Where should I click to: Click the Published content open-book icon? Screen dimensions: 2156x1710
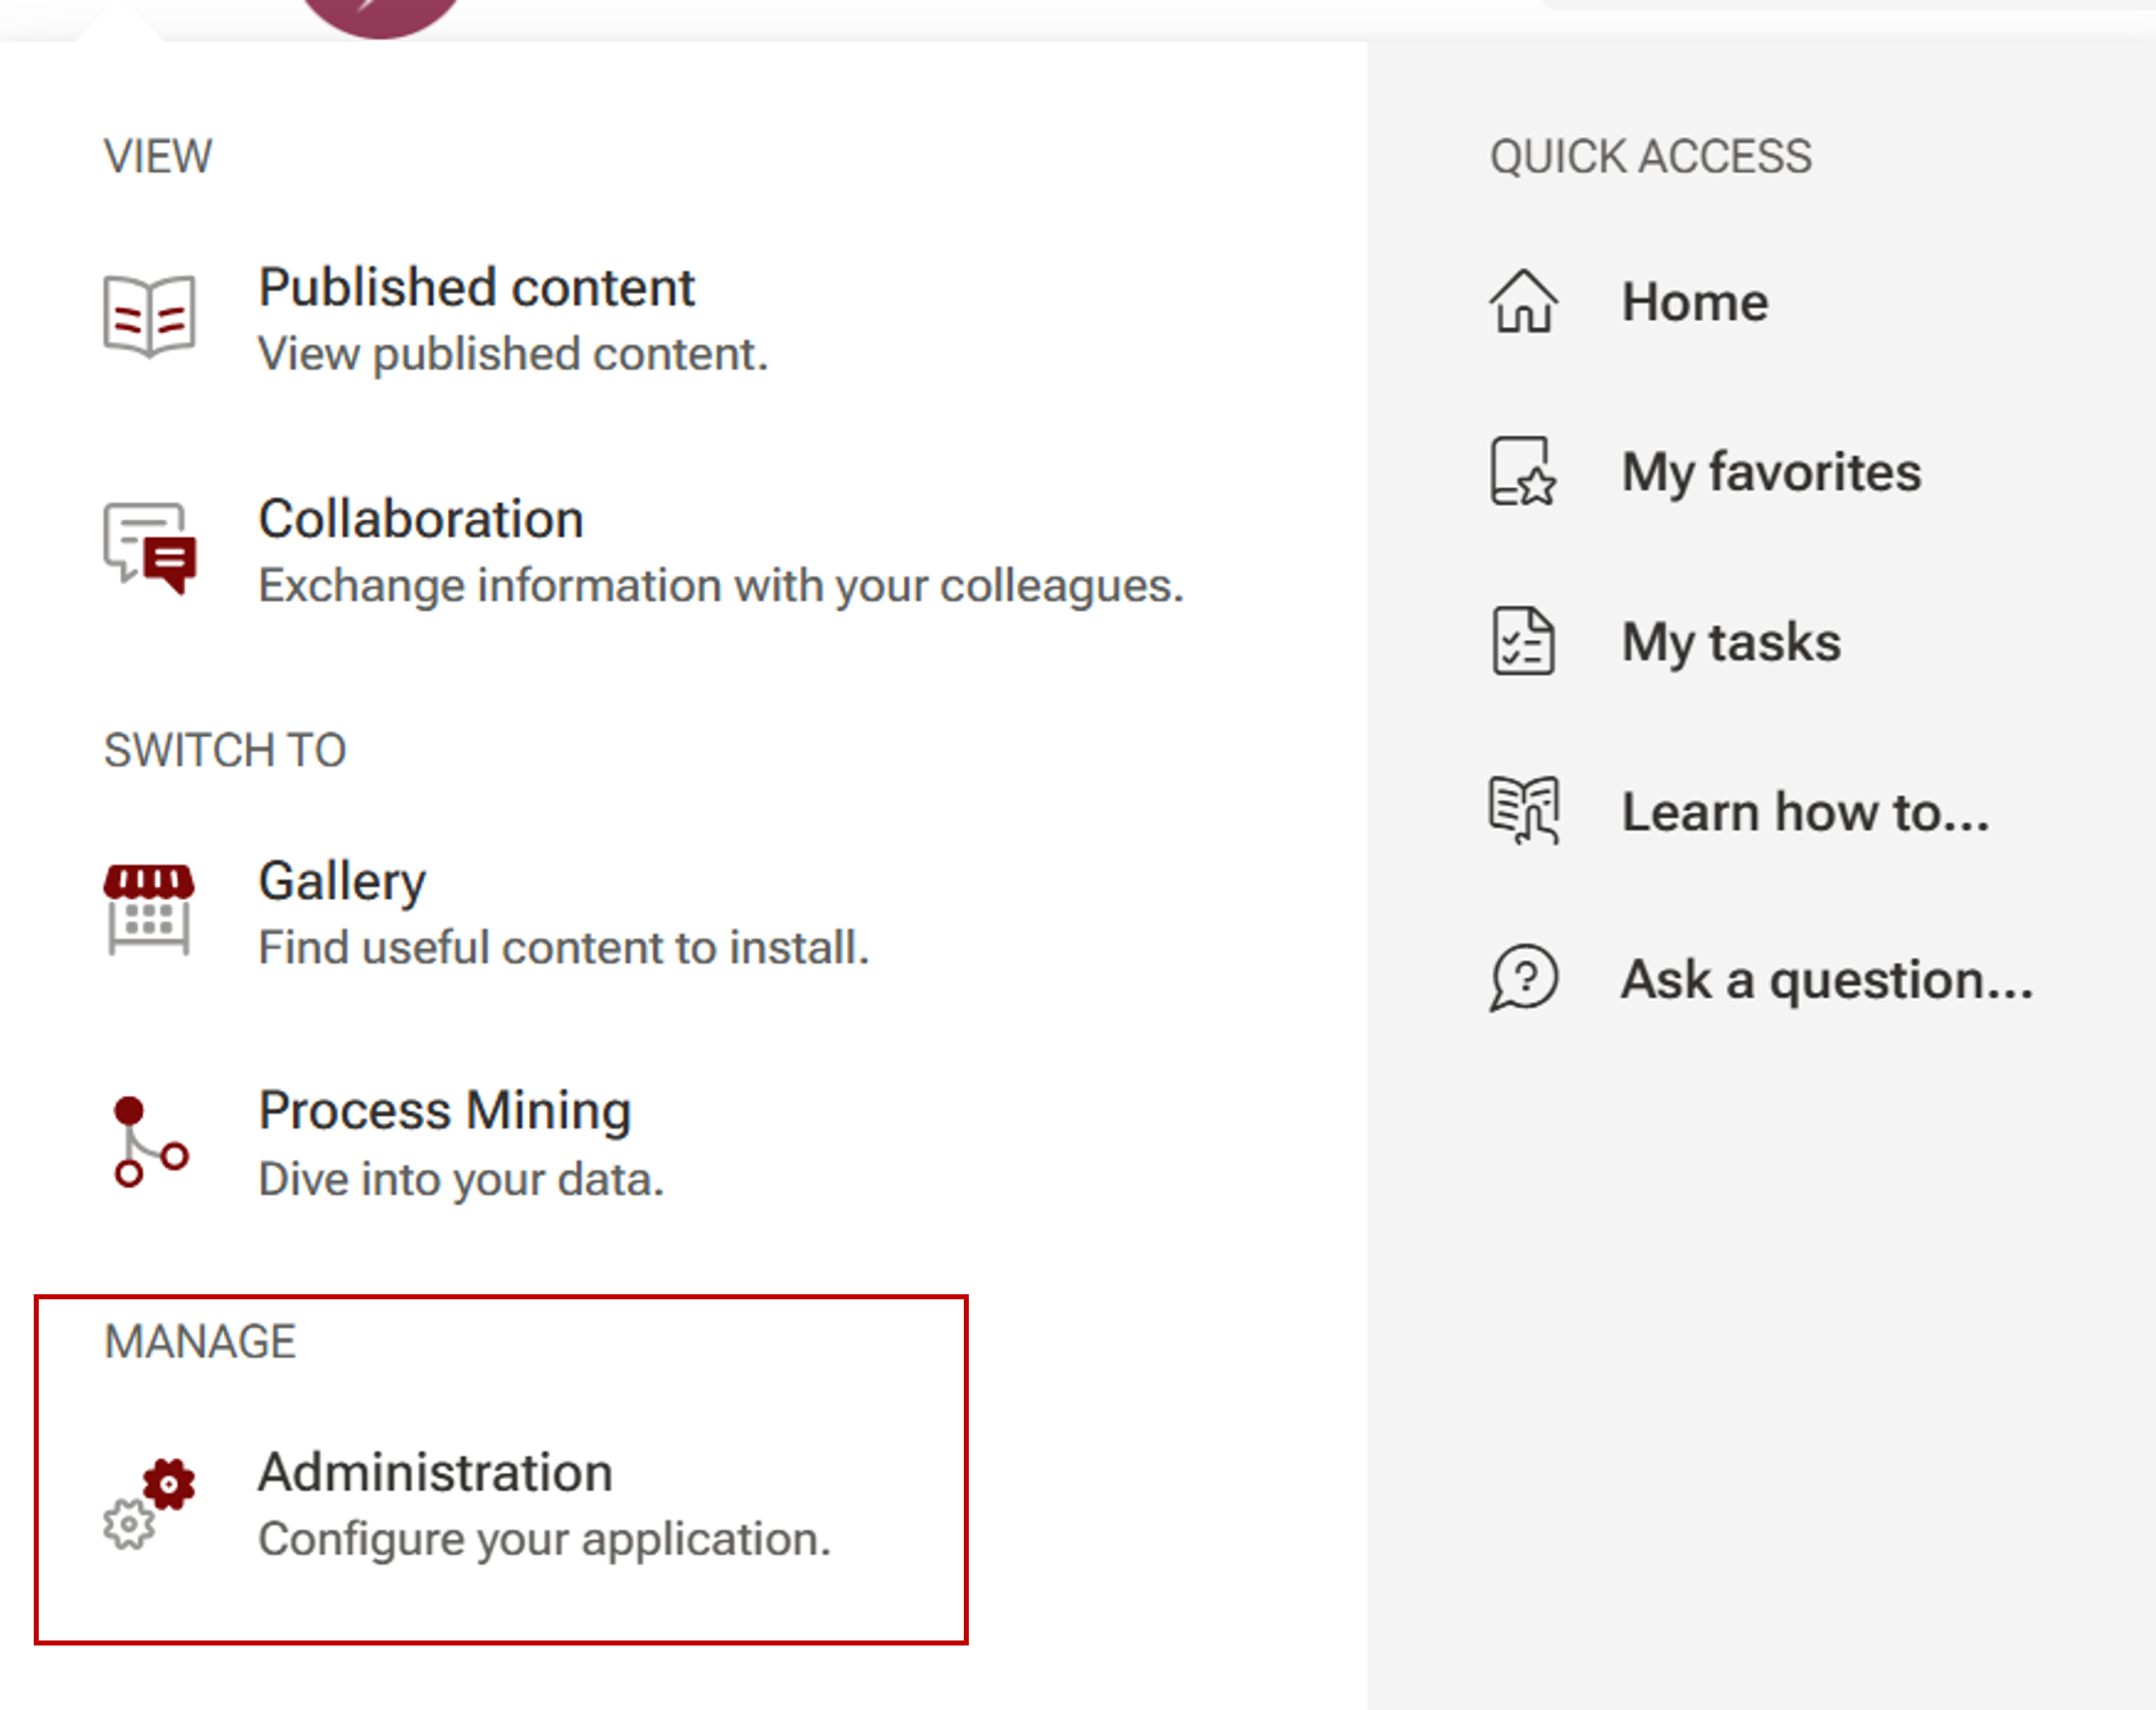[149, 316]
